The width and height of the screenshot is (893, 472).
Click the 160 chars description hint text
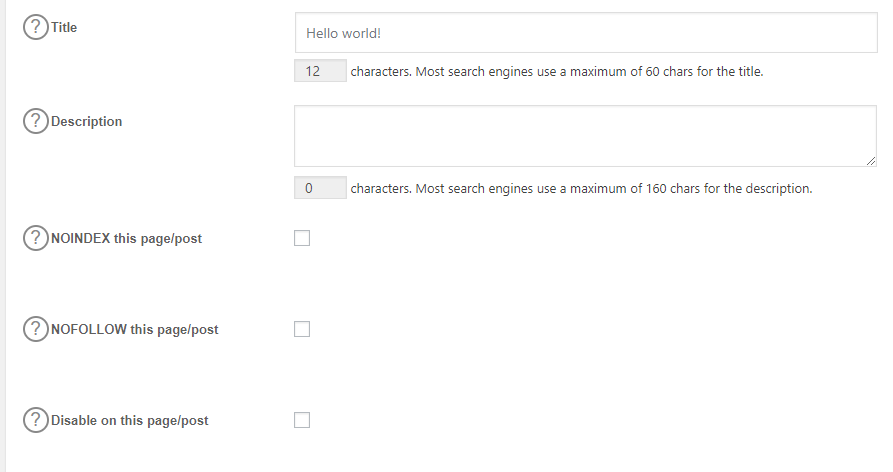coord(581,188)
